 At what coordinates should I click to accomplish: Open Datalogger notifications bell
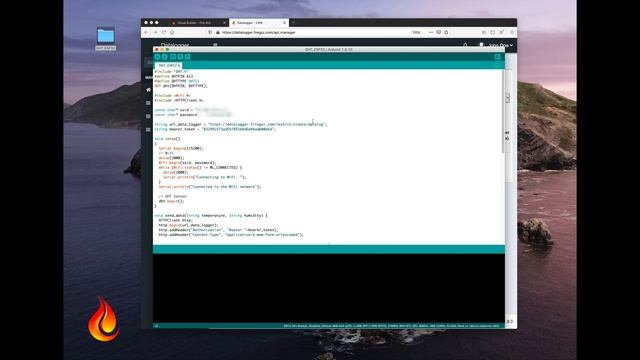pos(465,45)
